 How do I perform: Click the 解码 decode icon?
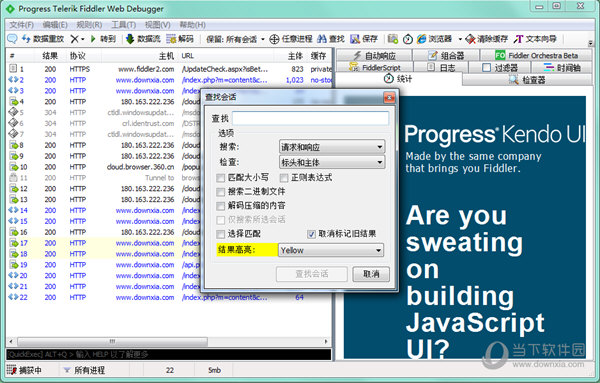pyautogui.click(x=171, y=39)
